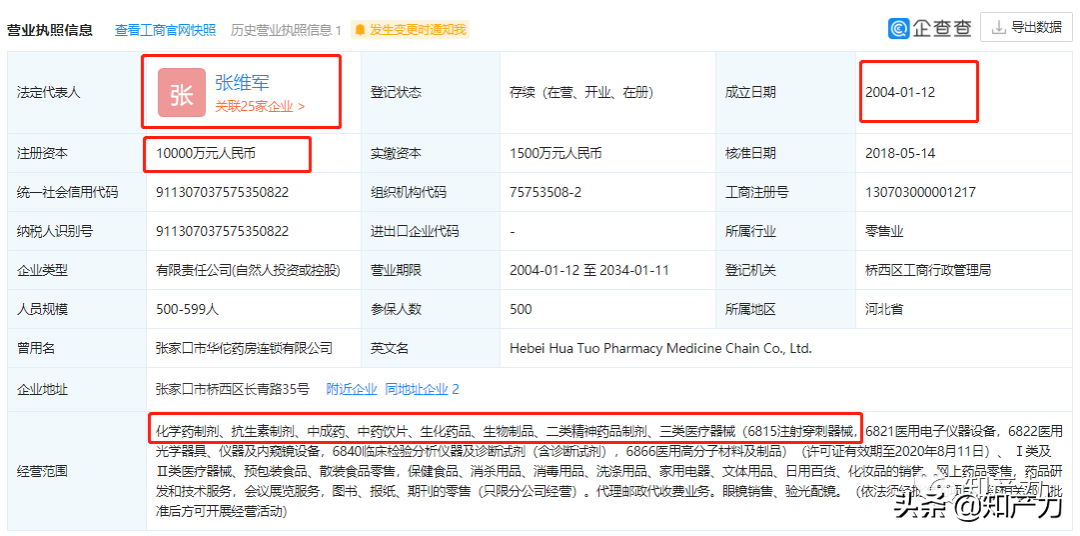Click the 企查查 logo icon
The height and width of the screenshot is (536, 1080).
pyautogui.click(x=899, y=28)
